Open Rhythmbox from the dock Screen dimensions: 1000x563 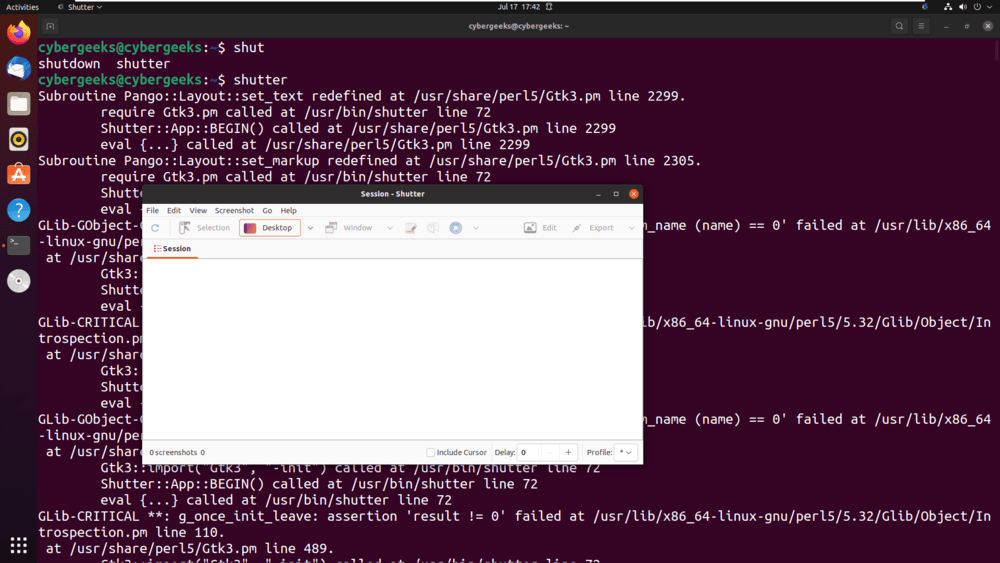tap(18, 139)
